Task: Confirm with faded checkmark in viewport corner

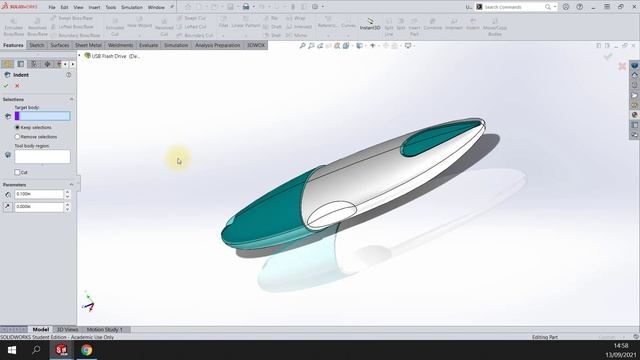Action: [x=608, y=57]
